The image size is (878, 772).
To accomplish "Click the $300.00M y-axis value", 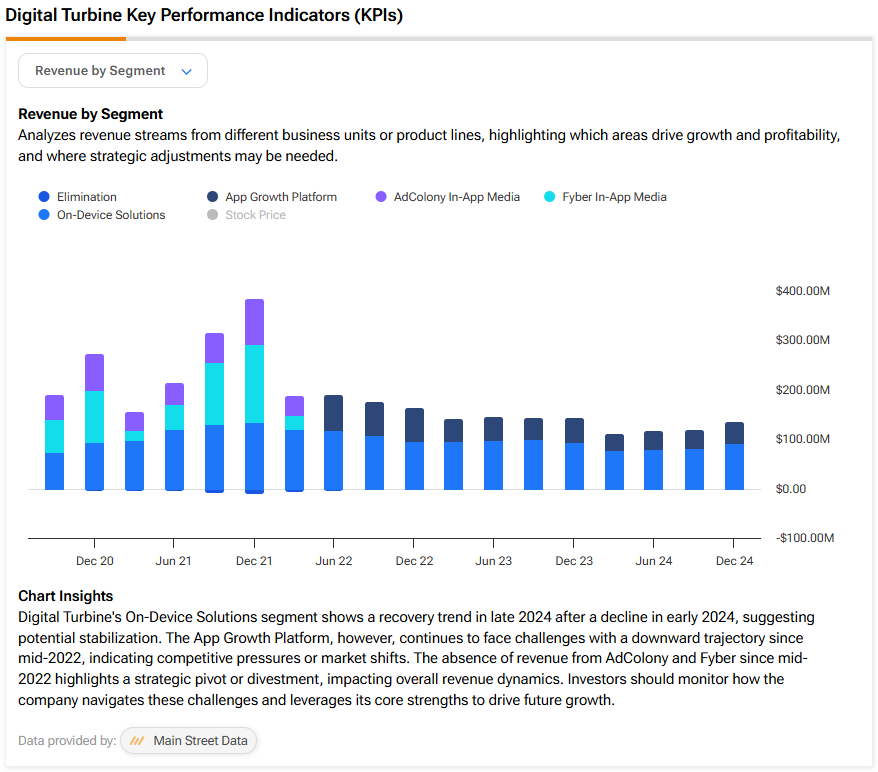I will tap(803, 340).
